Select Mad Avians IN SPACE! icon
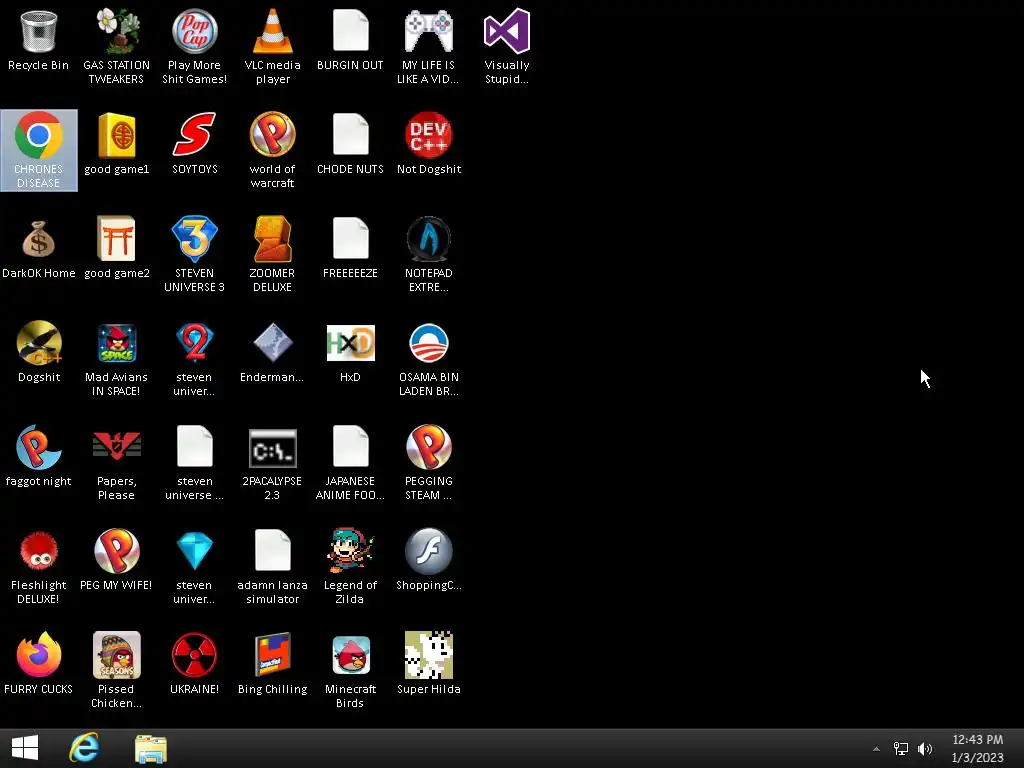 [x=116, y=343]
